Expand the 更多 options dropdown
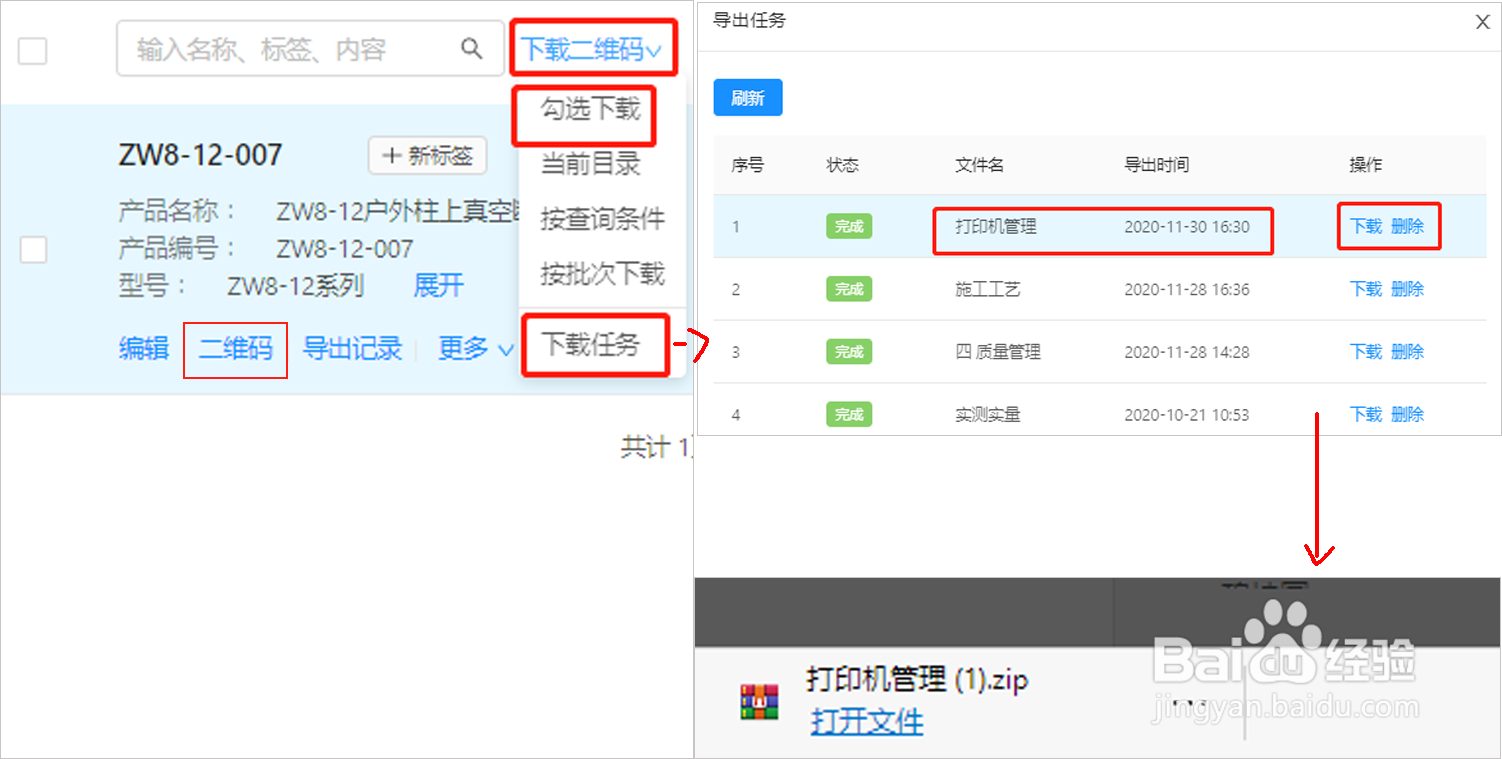This screenshot has width=1502, height=759. tap(471, 349)
